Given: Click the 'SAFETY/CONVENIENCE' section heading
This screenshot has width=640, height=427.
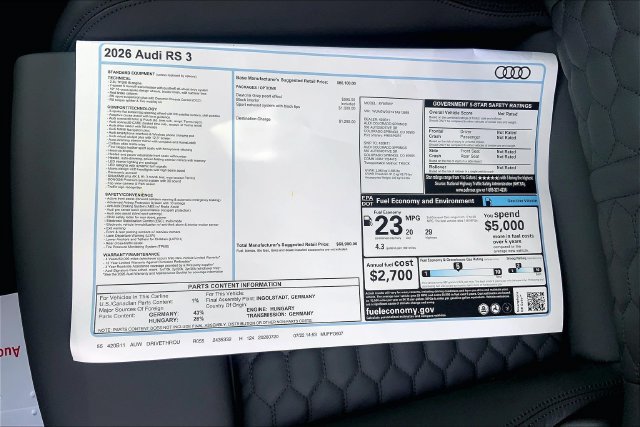Looking at the screenshot, I should (x=129, y=195).
